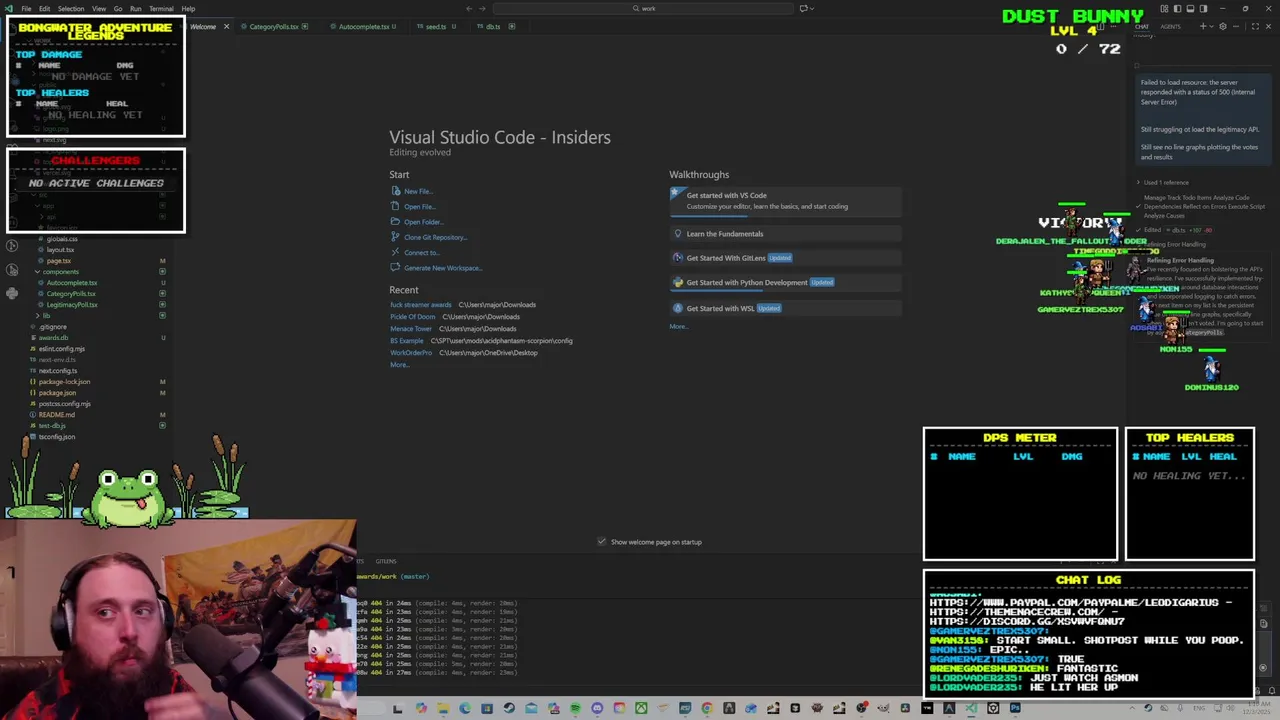Switch to the db.ts tab
The height and width of the screenshot is (720, 1280).
493,27
